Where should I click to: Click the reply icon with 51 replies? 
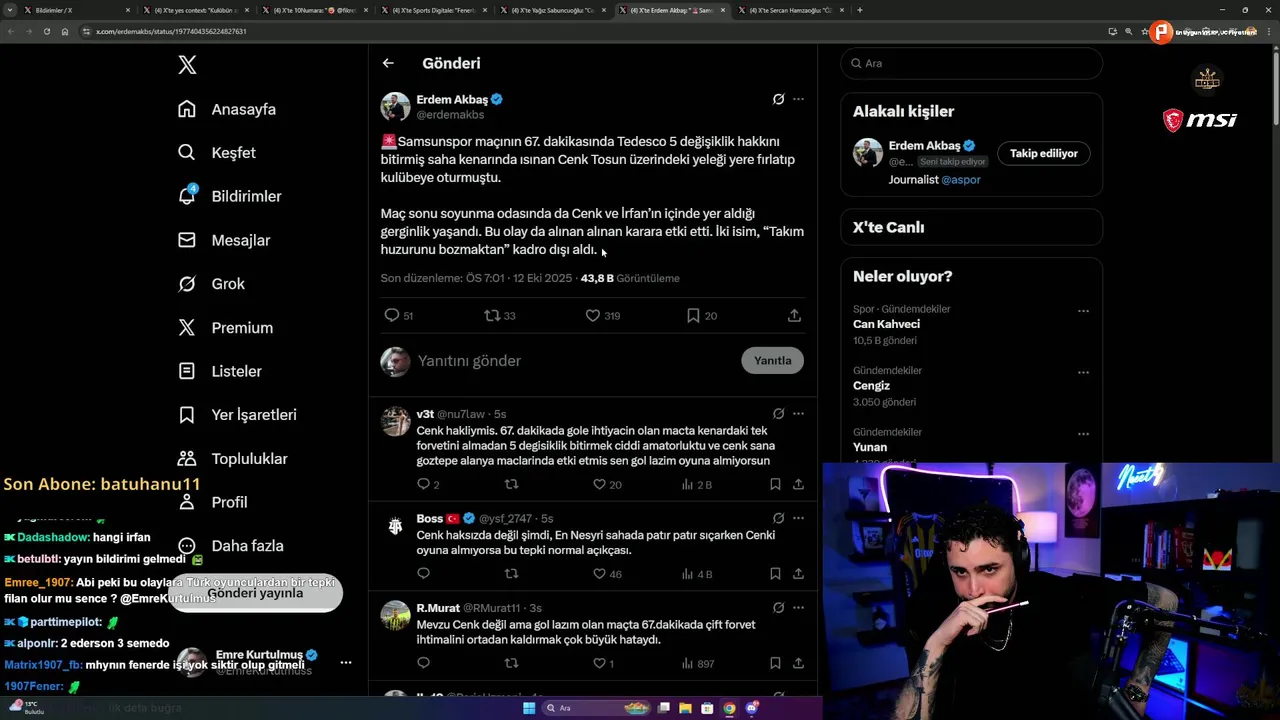(392, 315)
